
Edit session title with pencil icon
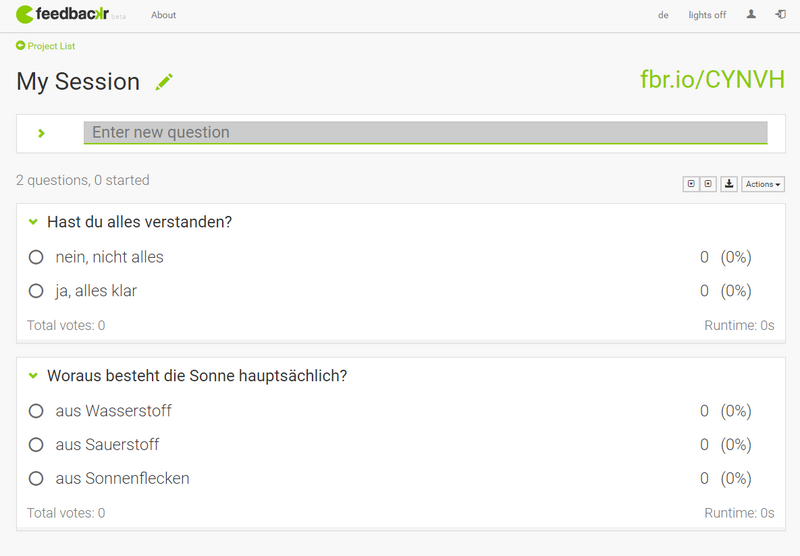164,82
